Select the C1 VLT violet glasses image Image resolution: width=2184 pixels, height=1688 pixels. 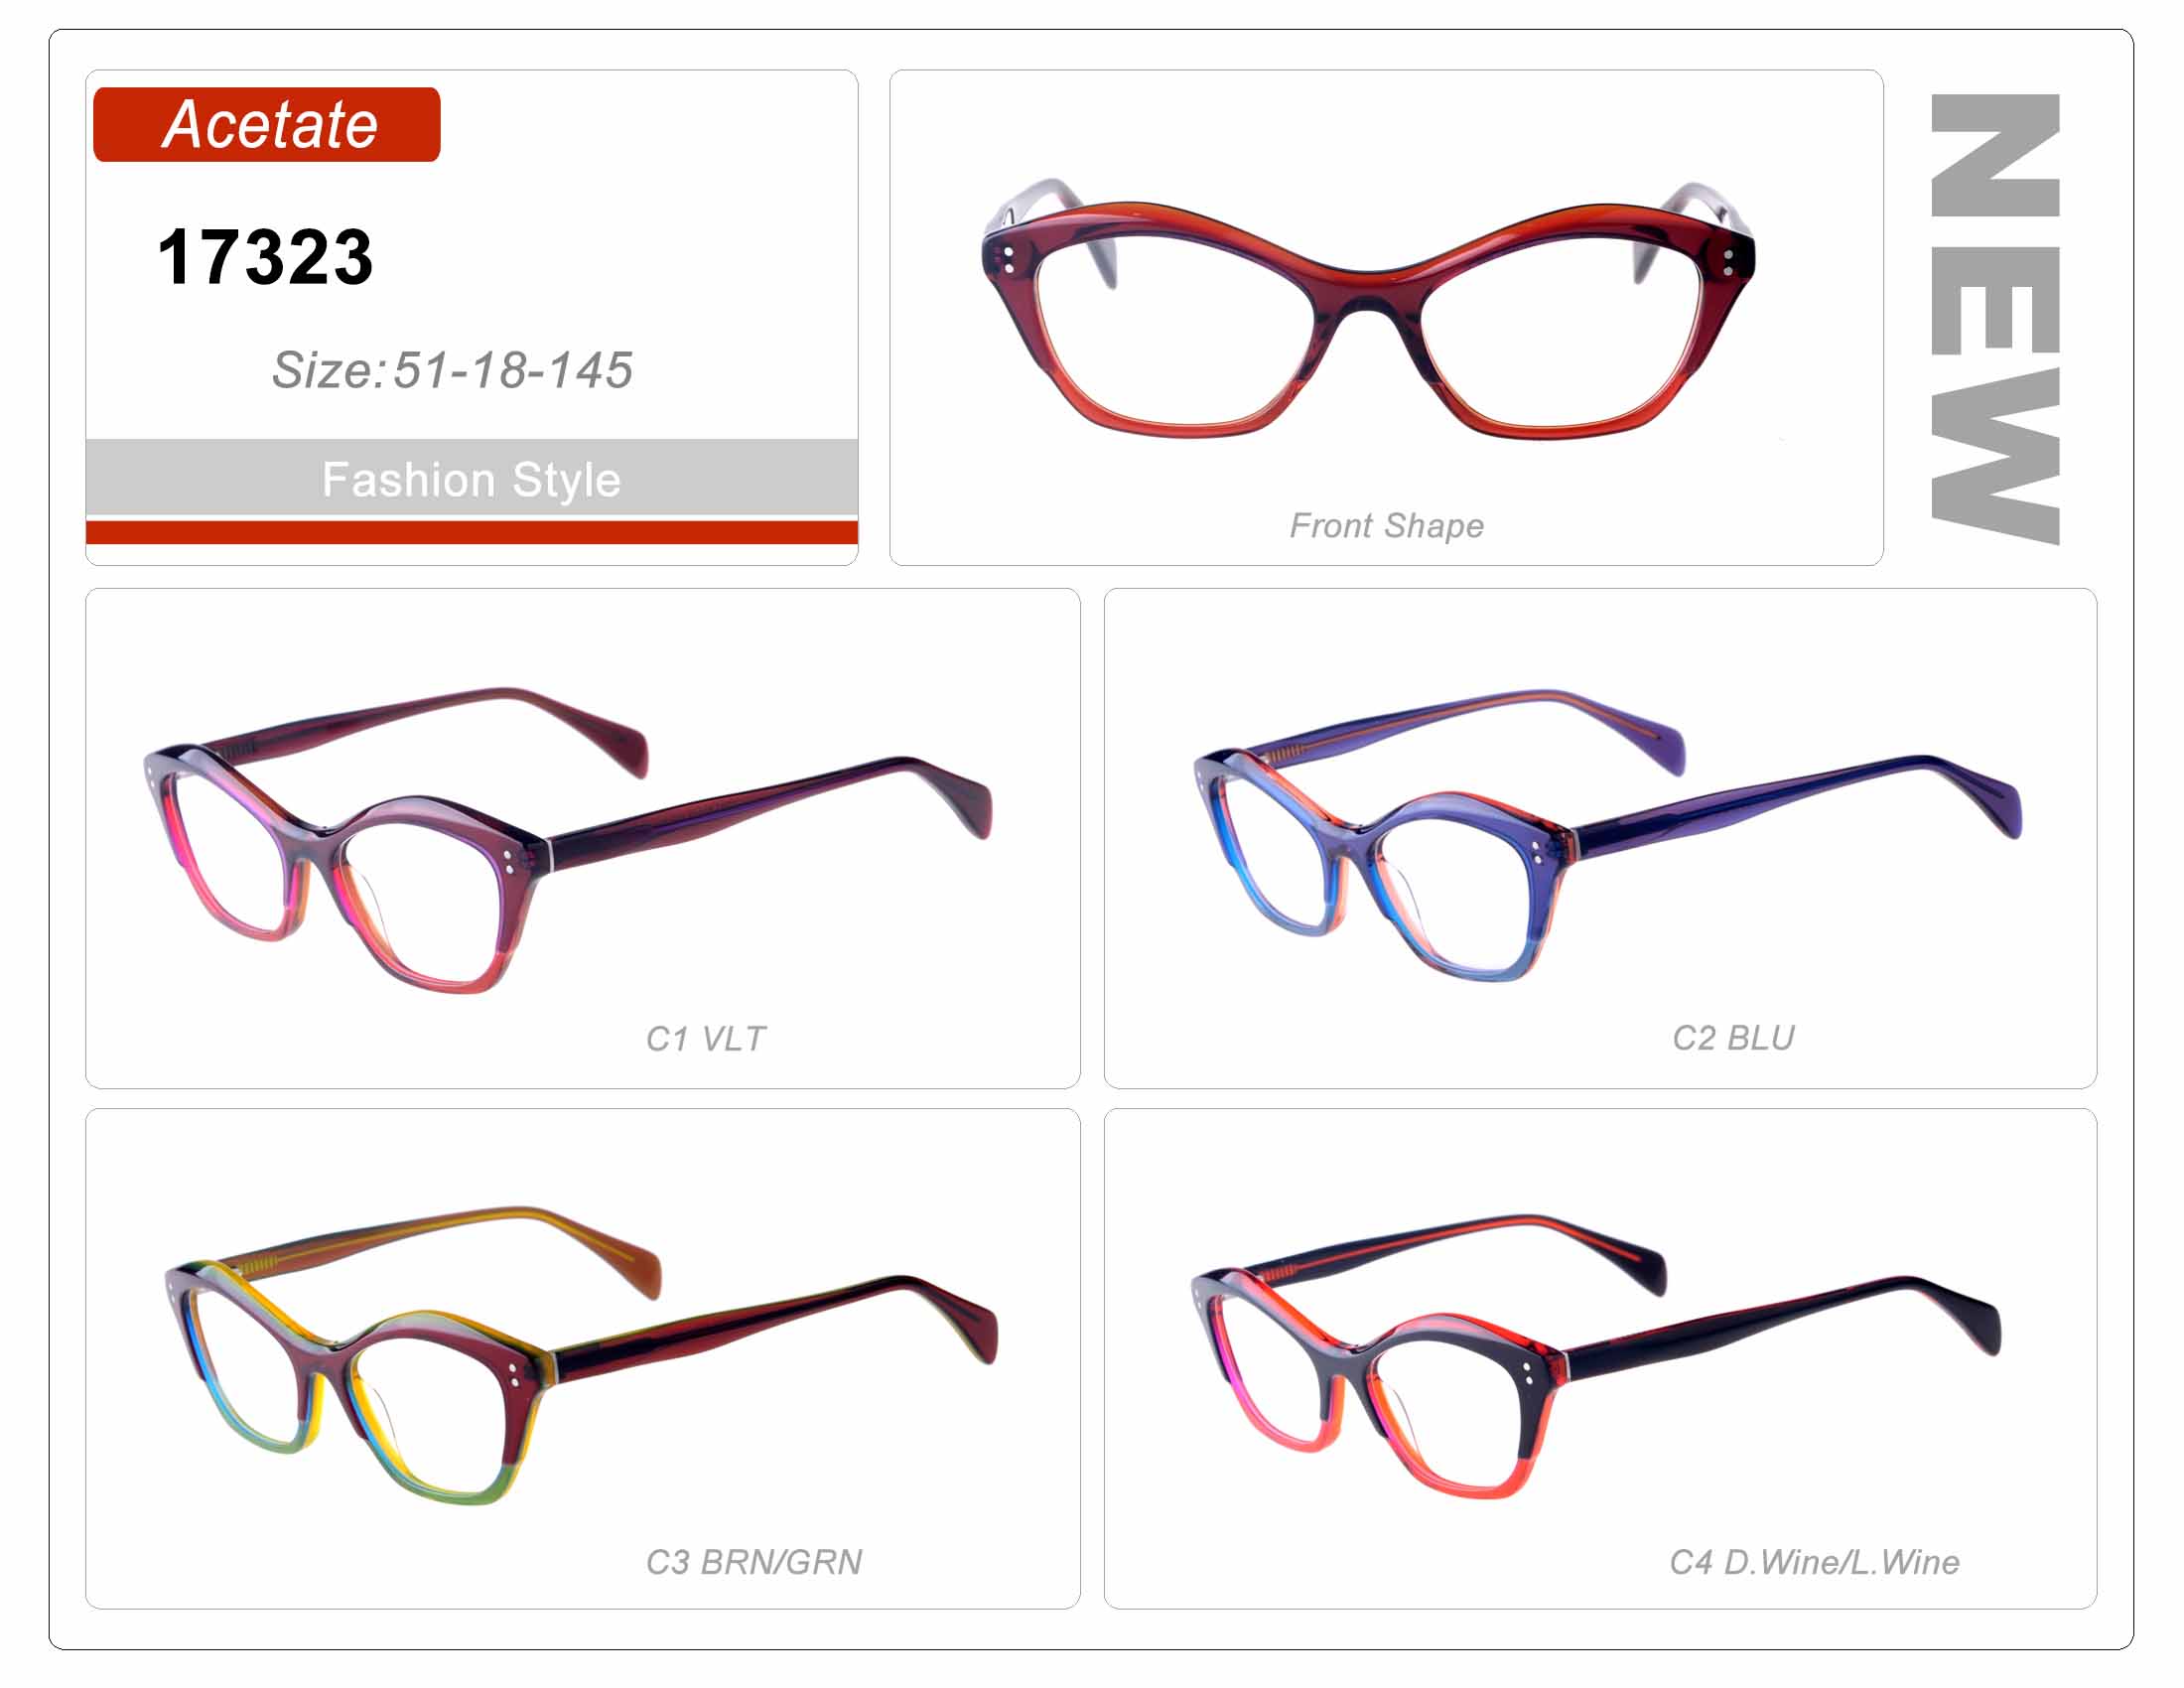click(568, 840)
